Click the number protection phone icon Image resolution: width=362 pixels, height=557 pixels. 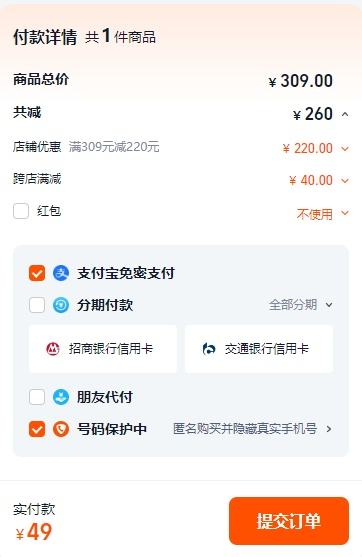pos(61,429)
